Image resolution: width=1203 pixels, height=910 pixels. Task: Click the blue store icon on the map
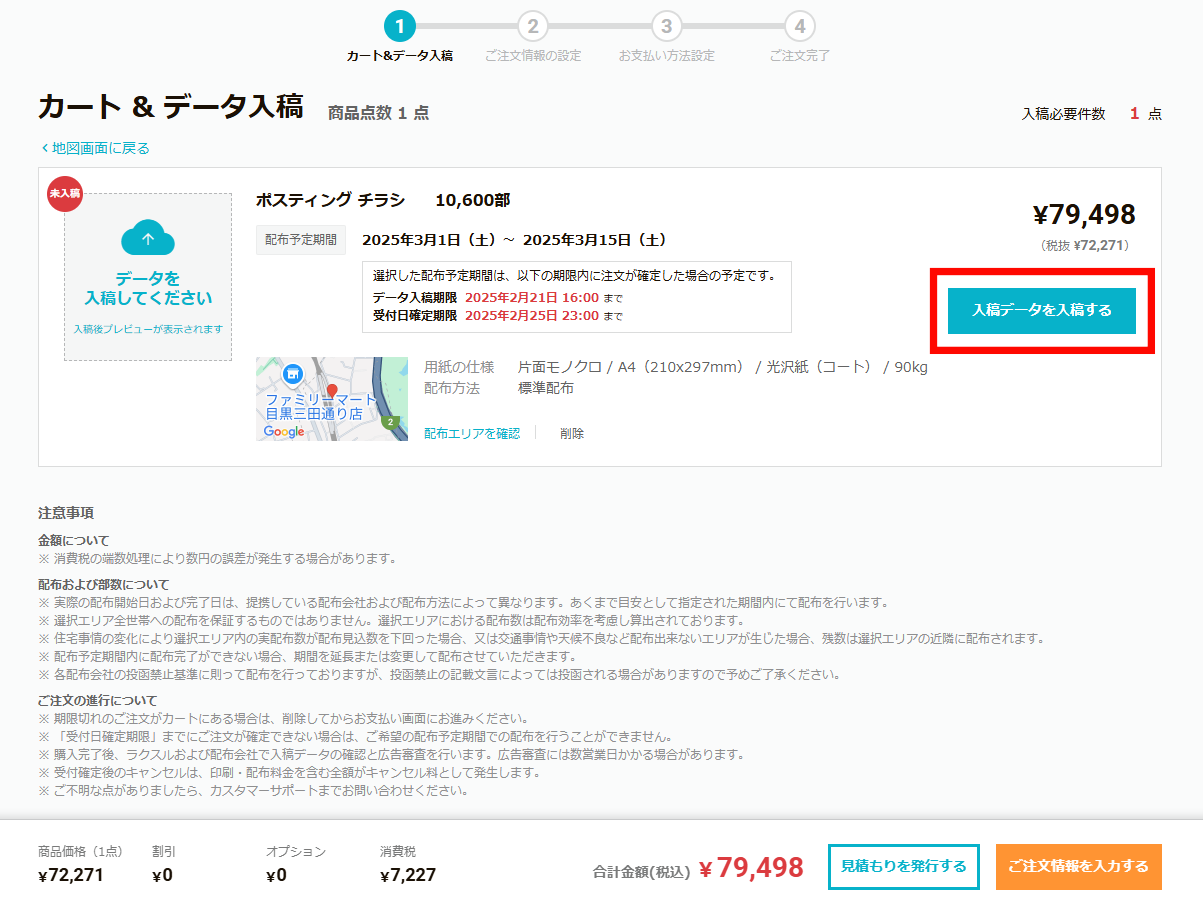coord(292,374)
